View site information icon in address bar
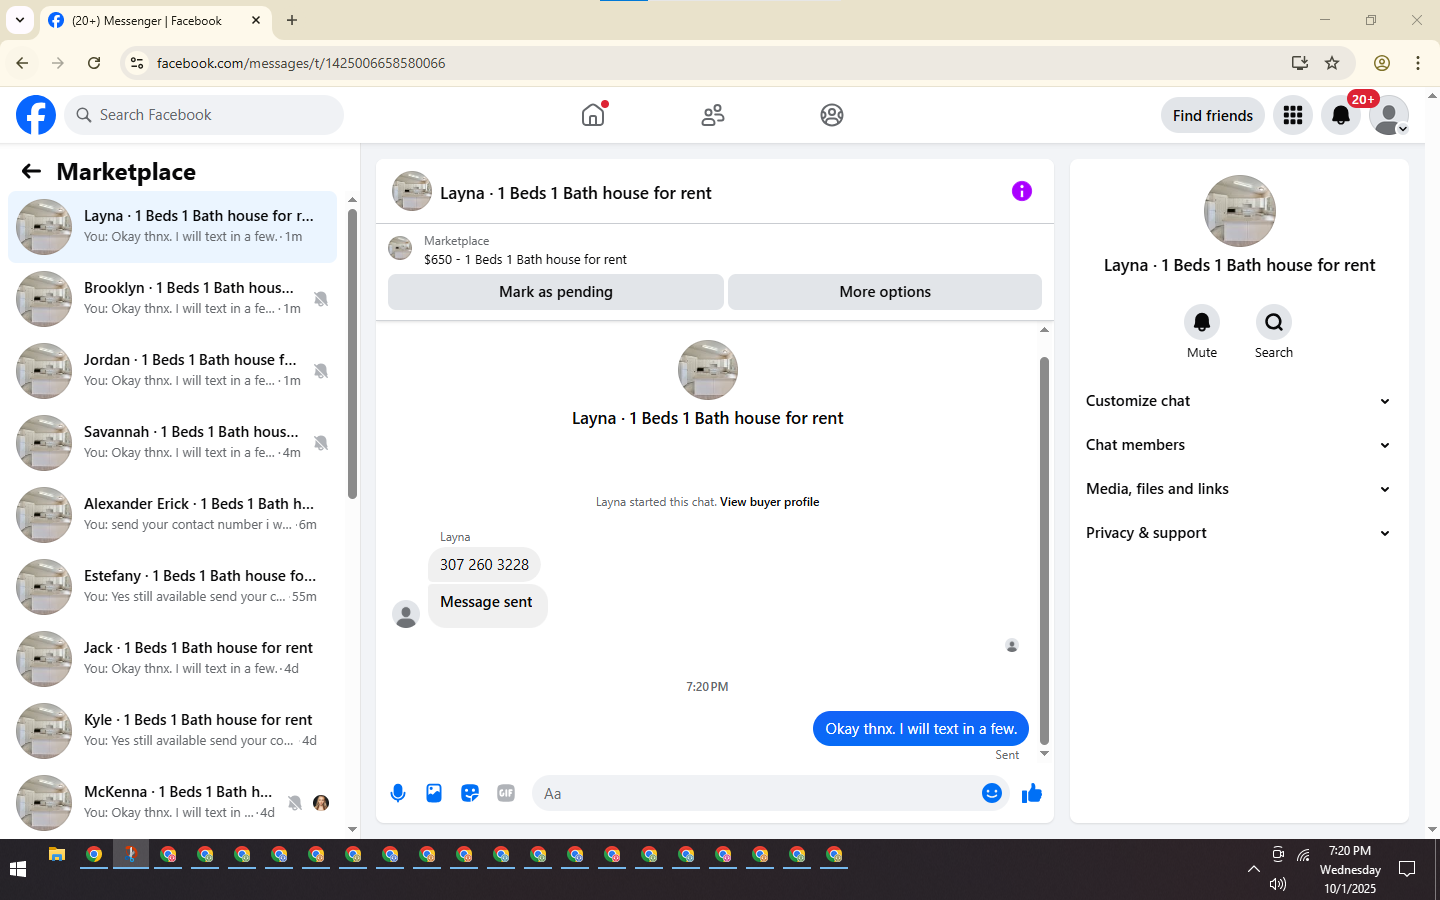The width and height of the screenshot is (1440, 900). (137, 63)
